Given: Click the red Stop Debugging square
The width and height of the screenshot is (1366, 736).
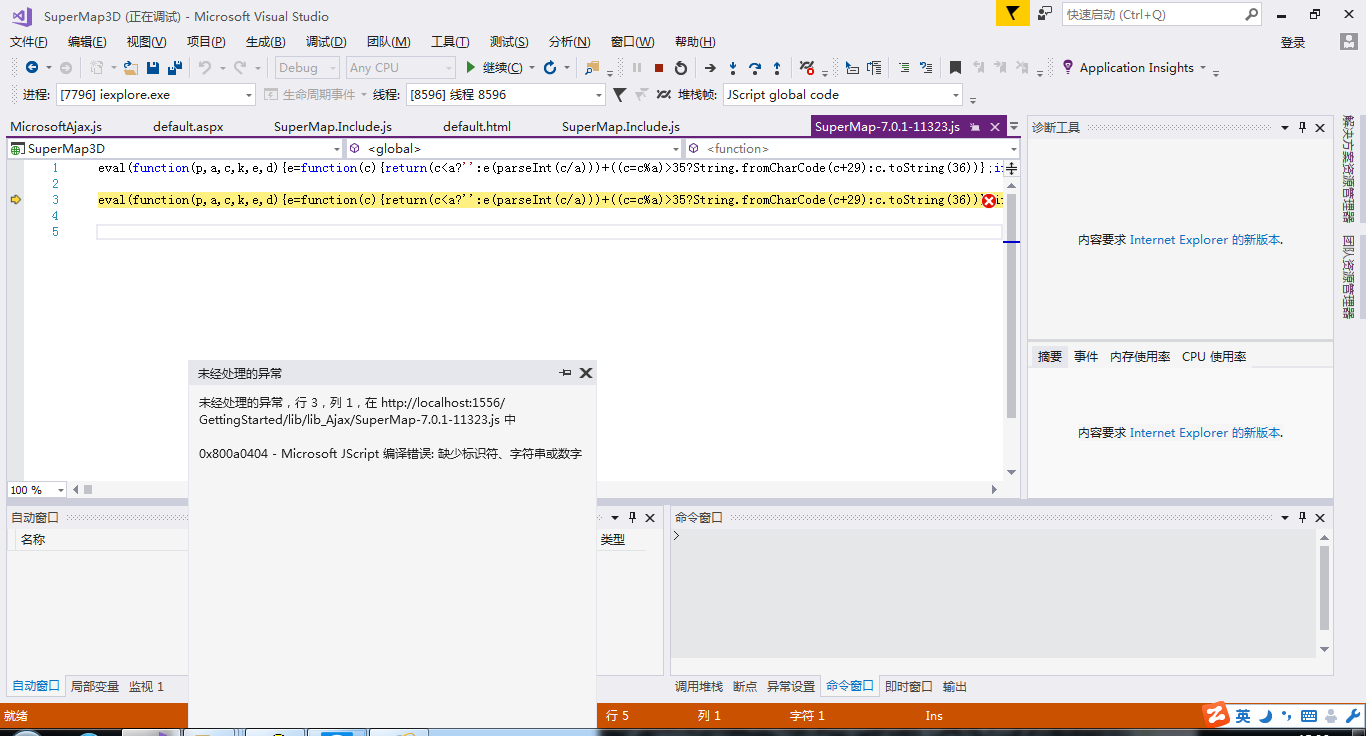Looking at the screenshot, I should pos(659,68).
